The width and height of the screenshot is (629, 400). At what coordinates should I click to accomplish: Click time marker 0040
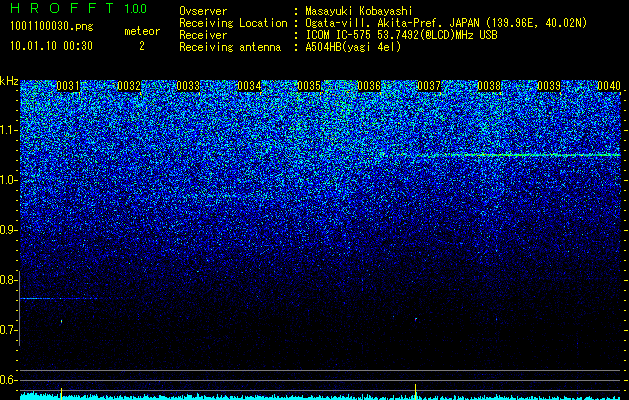(x=609, y=86)
